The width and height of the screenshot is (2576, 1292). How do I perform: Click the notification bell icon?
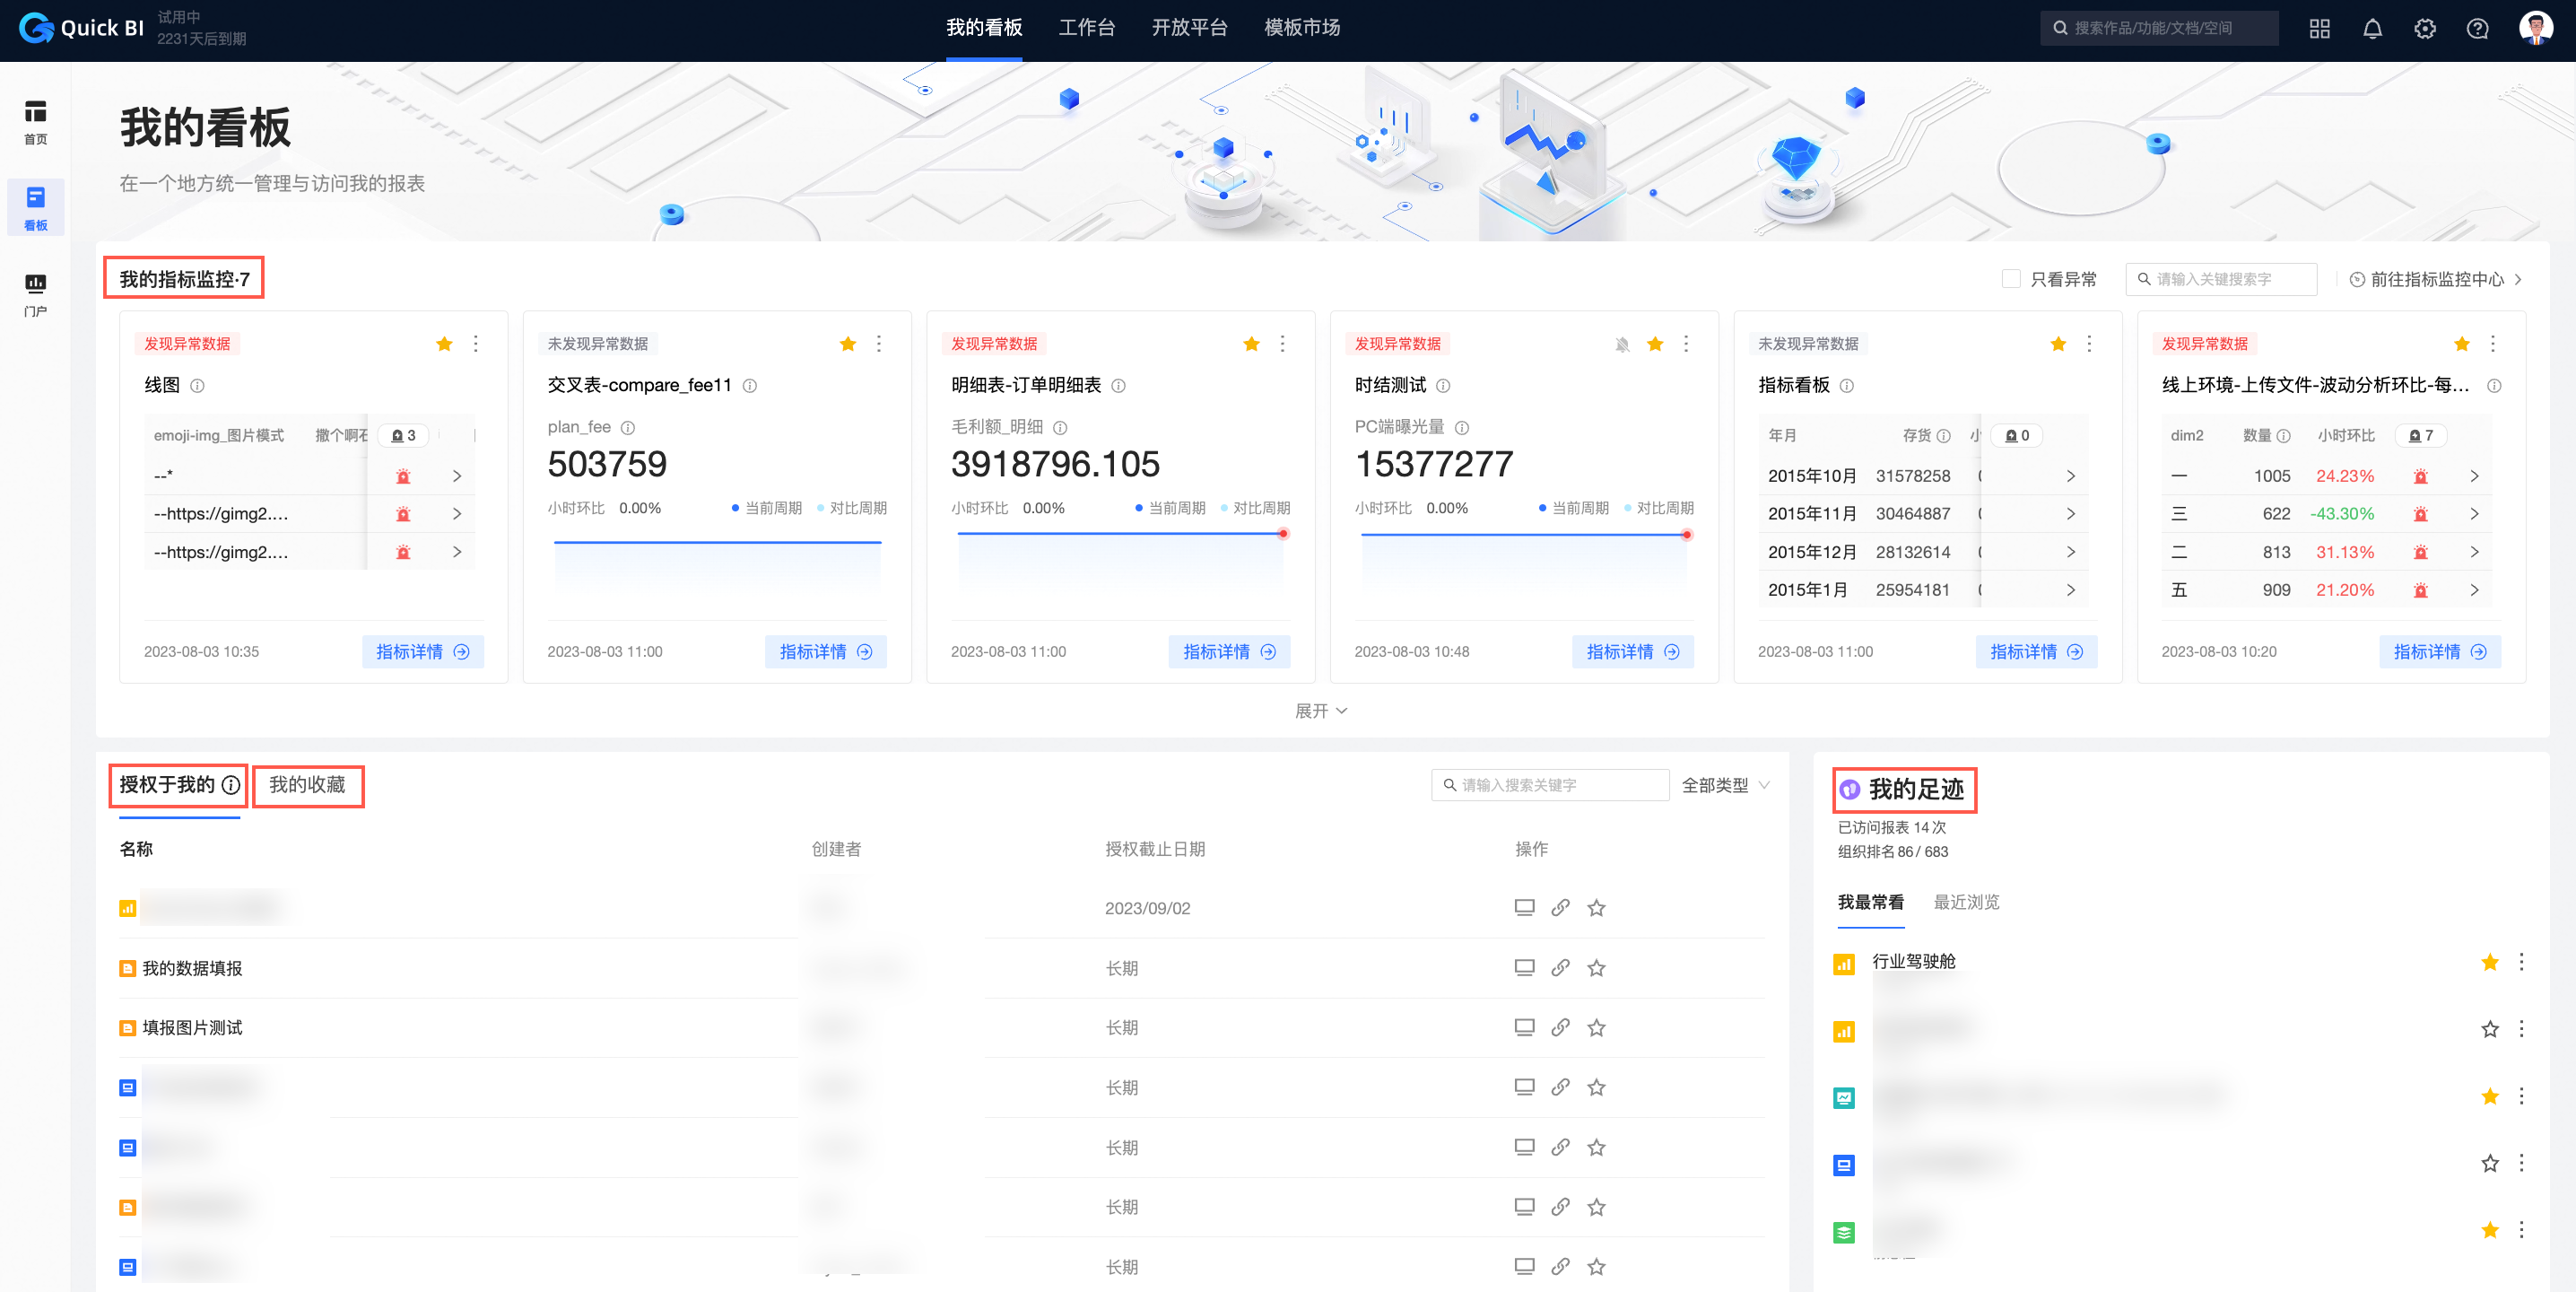(2372, 29)
